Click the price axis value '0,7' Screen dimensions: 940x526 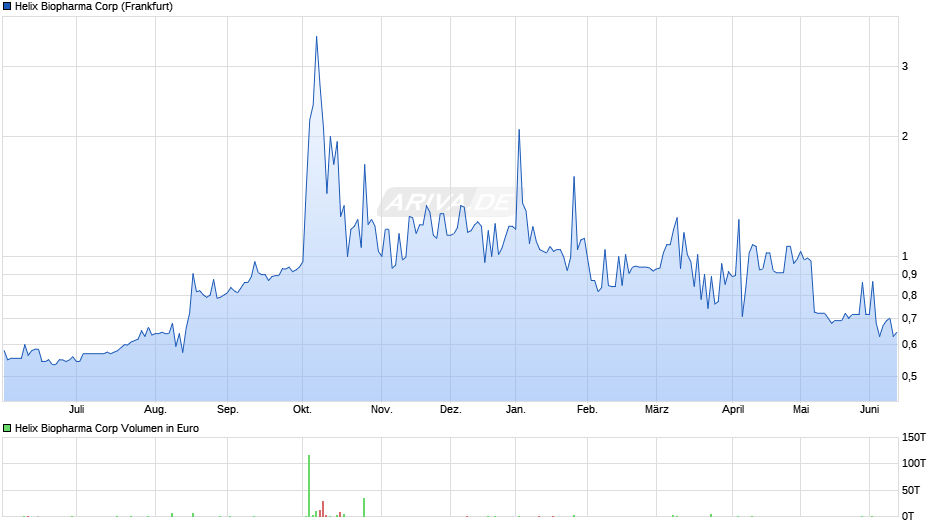coord(909,318)
